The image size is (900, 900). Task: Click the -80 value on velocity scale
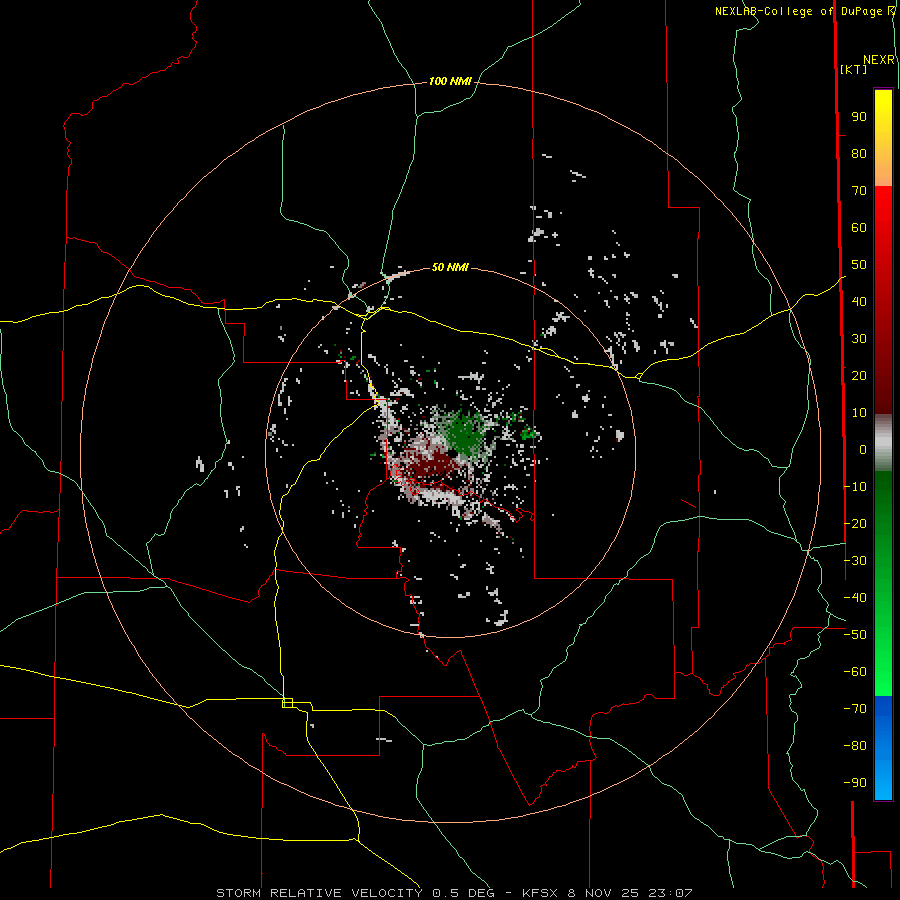(x=855, y=746)
